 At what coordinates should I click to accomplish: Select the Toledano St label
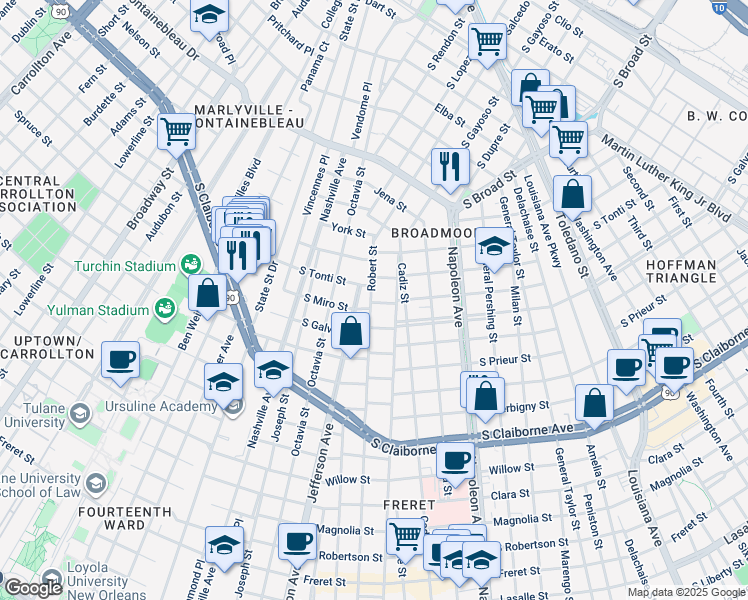point(572,245)
